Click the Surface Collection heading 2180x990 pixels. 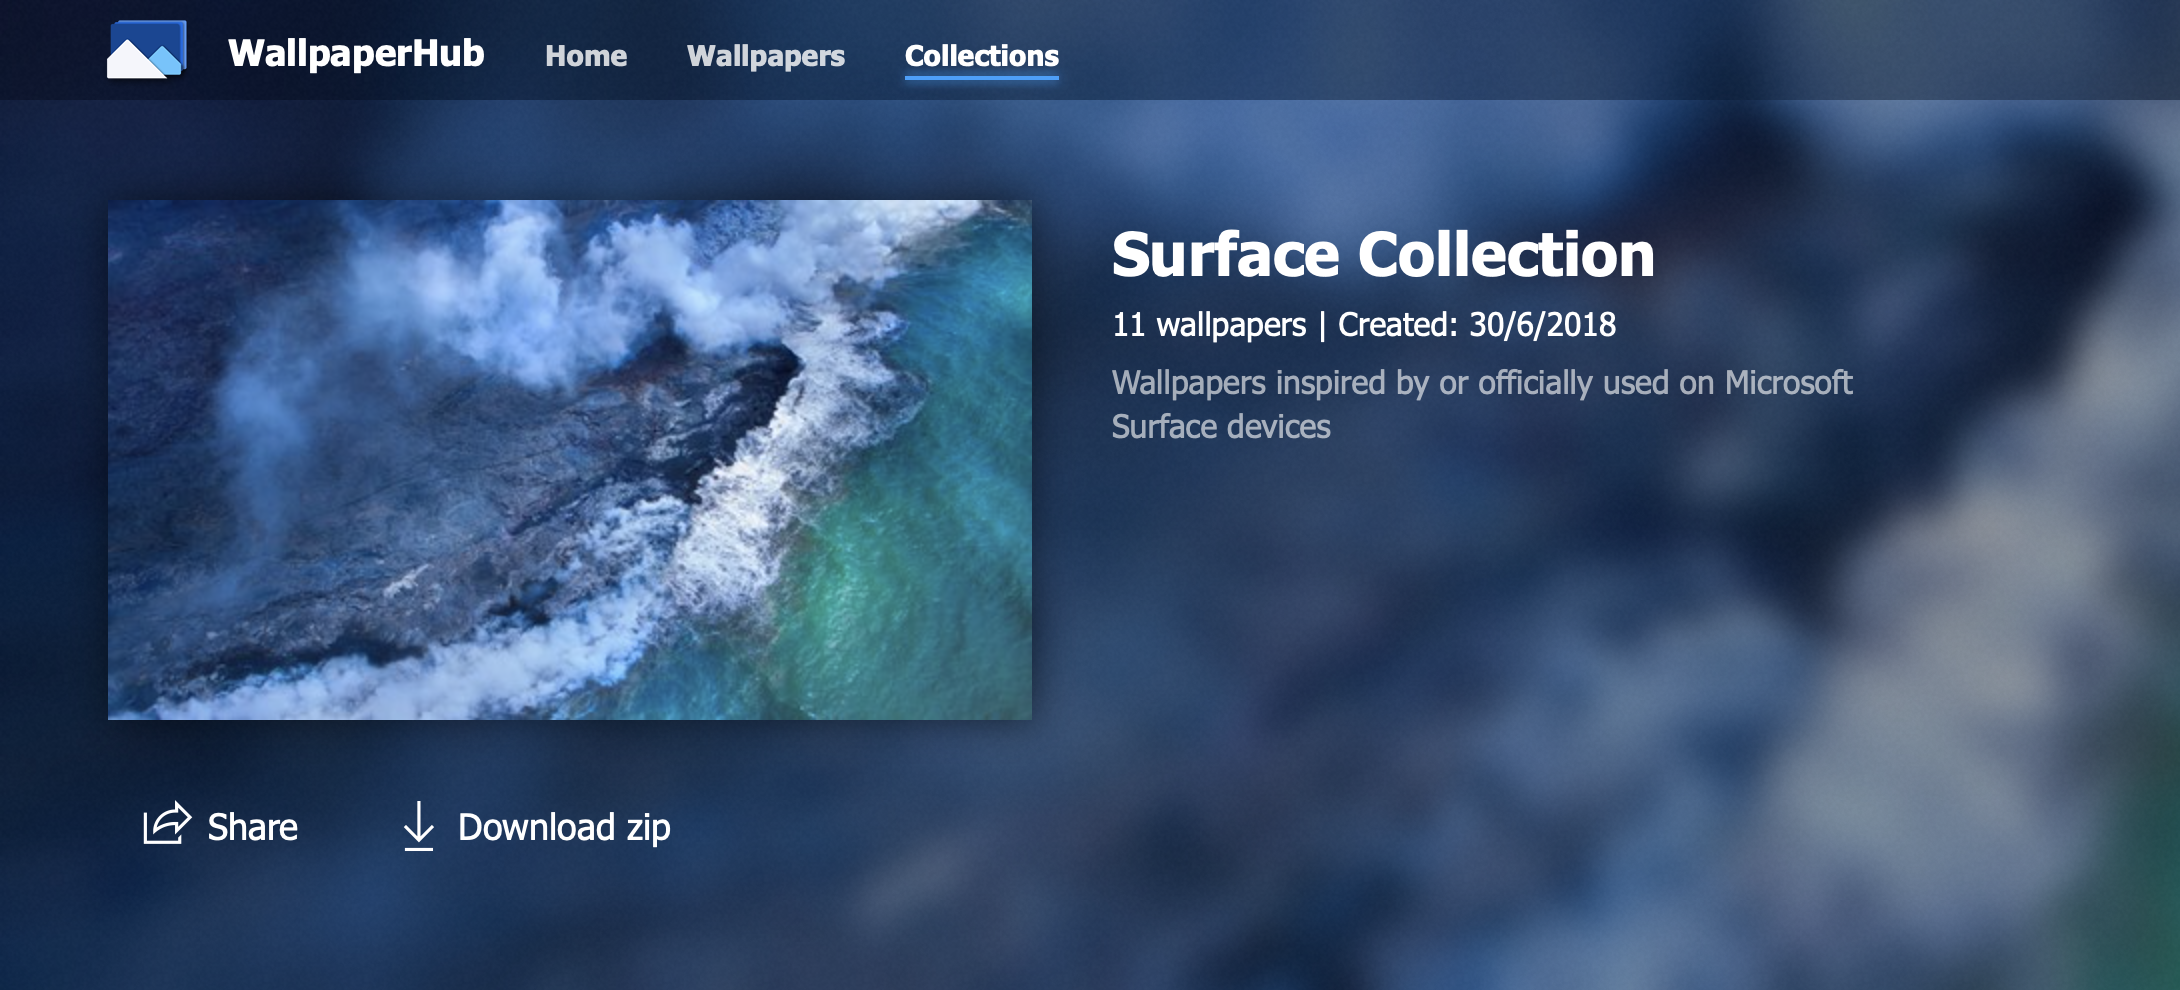(x=1383, y=254)
